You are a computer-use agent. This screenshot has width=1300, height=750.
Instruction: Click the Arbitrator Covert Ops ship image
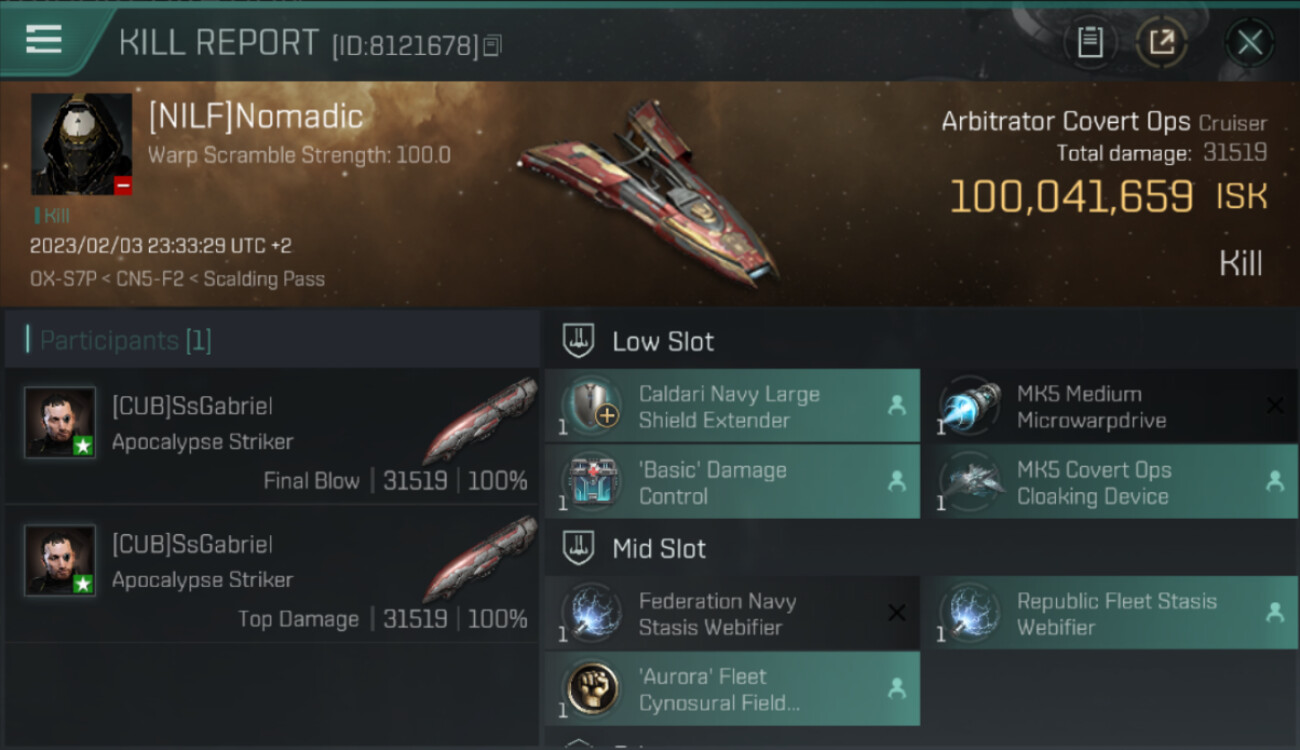pyautogui.click(x=650, y=190)
